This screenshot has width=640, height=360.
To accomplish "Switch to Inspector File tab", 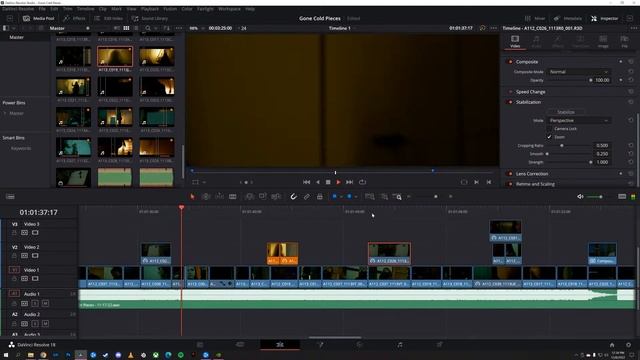I will [x=624, y=41].
